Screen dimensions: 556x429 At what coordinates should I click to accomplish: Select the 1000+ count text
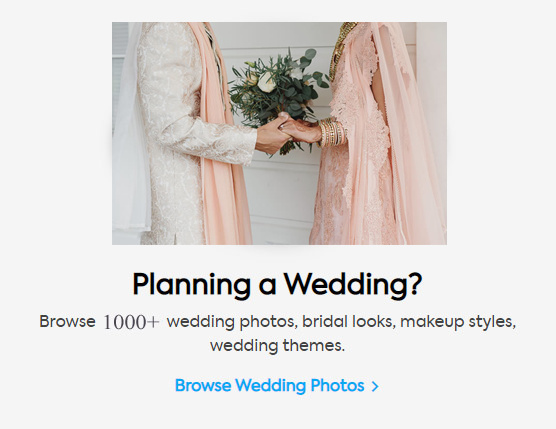(x=131, y=322)
